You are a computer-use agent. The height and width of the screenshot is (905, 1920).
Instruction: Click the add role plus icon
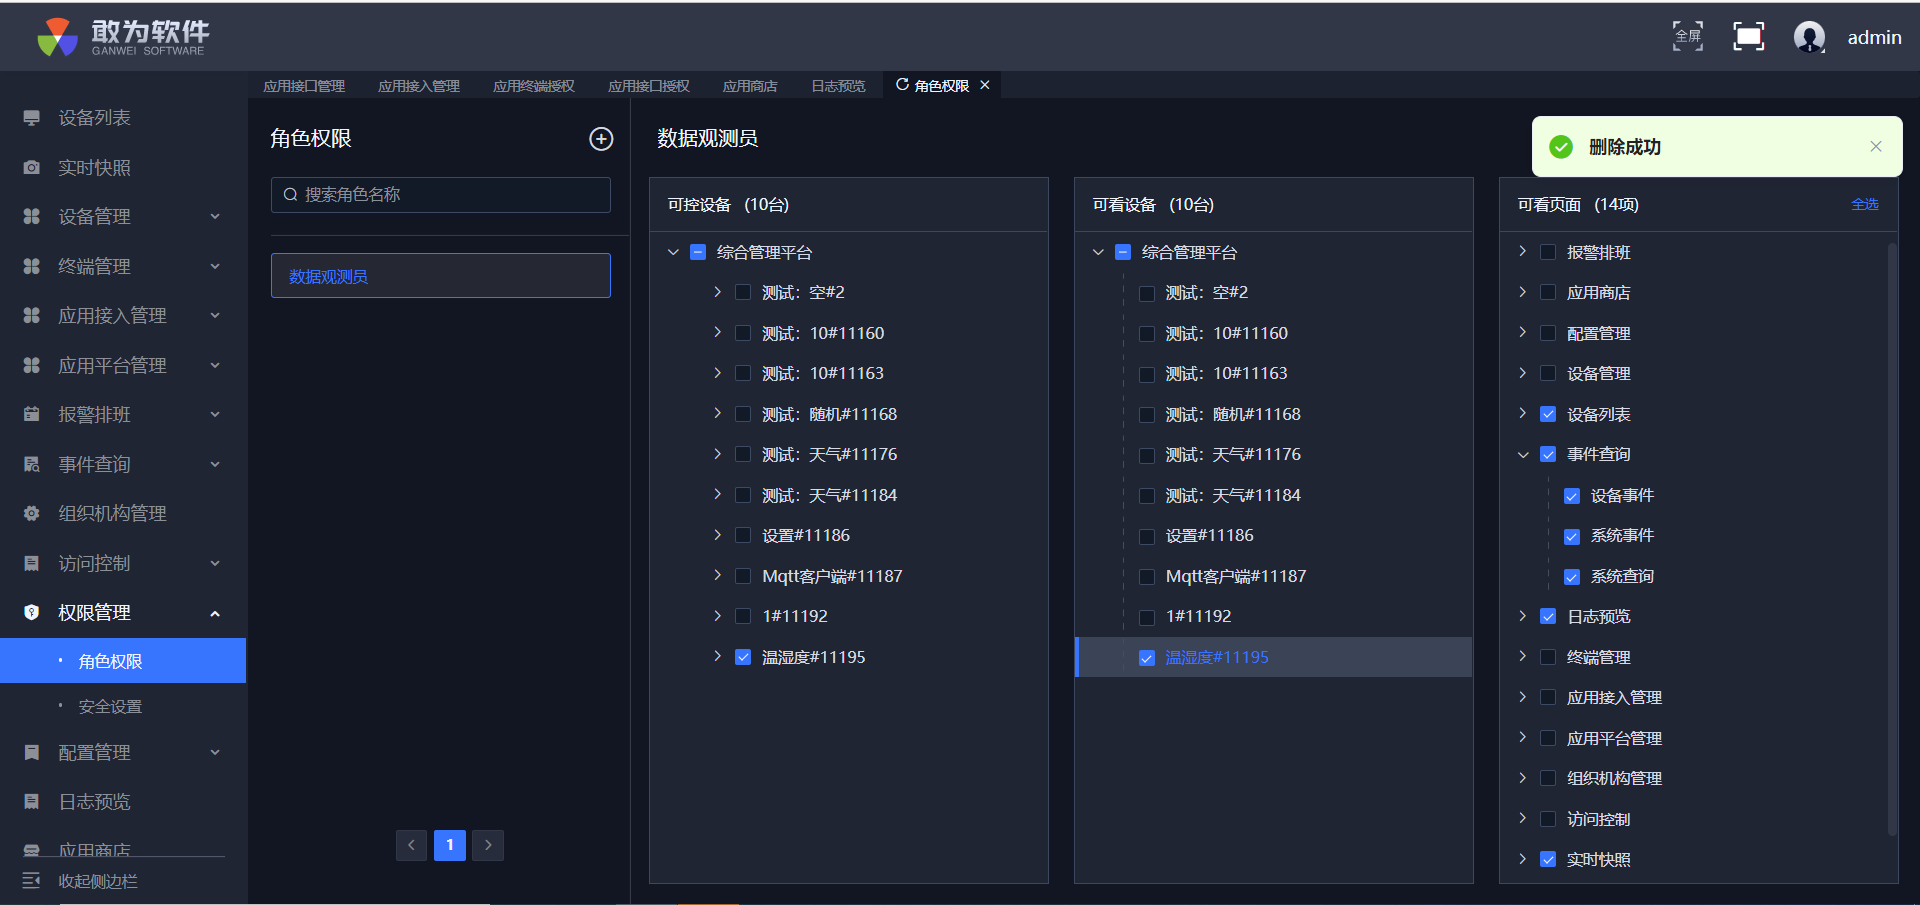point(601,139)
